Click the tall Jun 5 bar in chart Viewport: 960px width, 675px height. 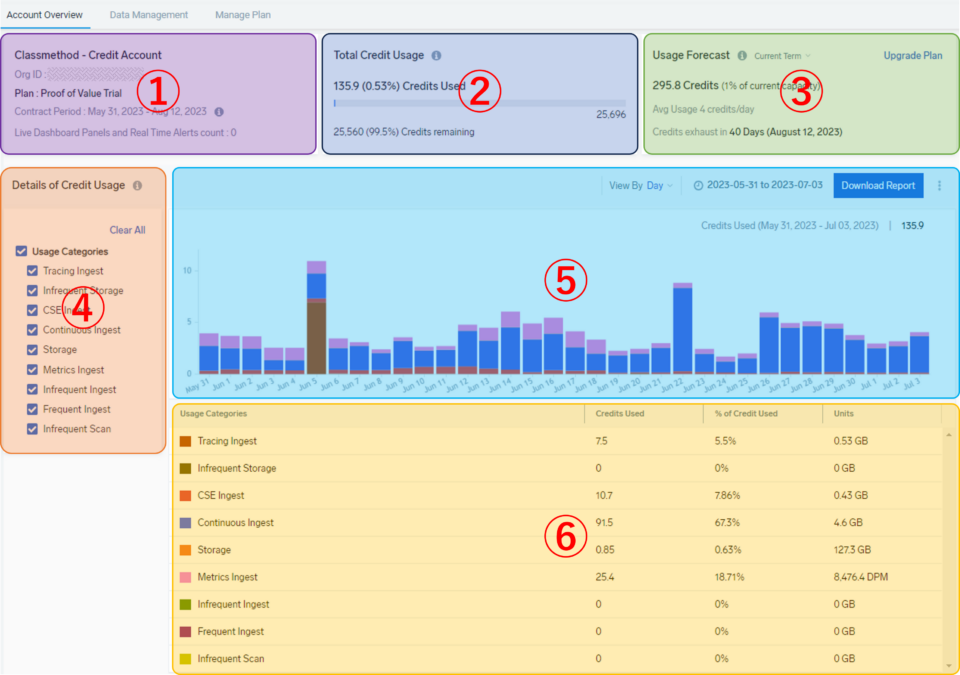point(316,320)
